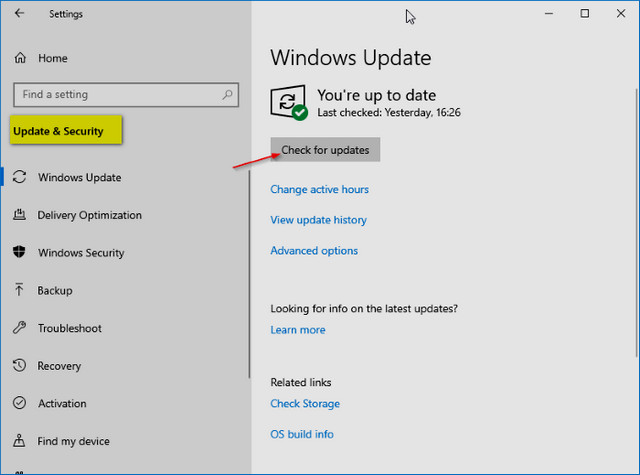640x475 pixels.
Task: Click the Windows Update sync arrows icon
Action: point(19,177)
